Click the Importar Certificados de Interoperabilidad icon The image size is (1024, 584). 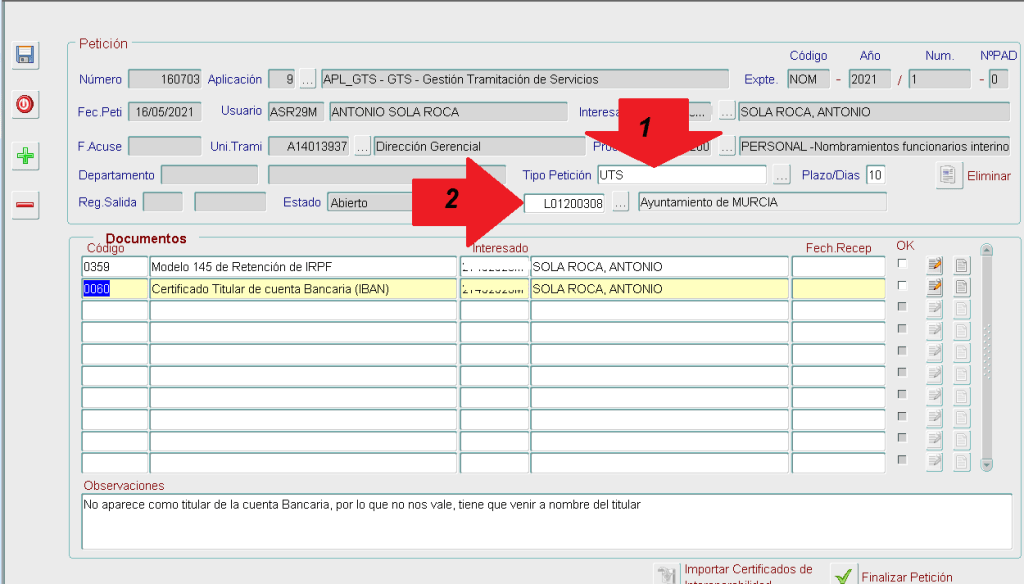click(667, 575)
